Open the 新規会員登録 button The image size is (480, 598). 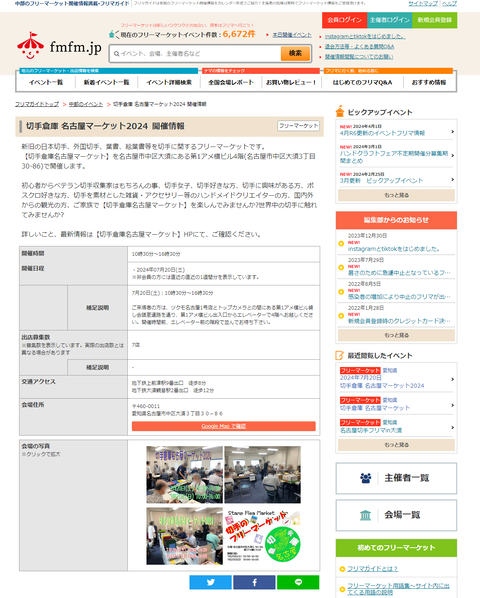pyautogui.click(x=435, y=20)
